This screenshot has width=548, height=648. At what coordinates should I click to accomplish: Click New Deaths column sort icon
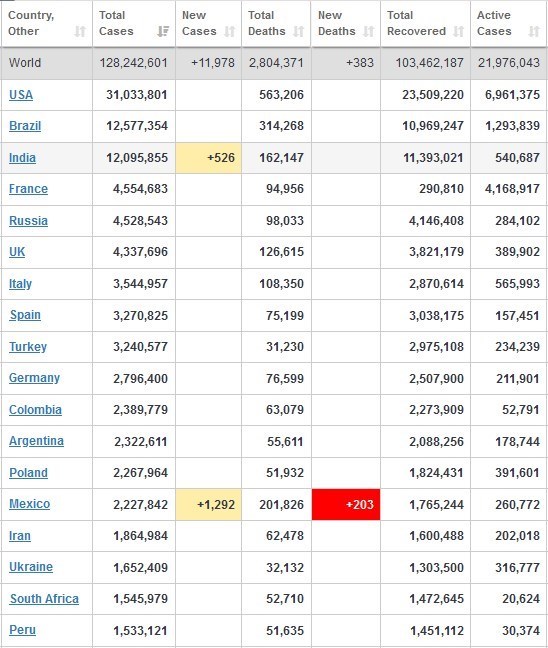369,31
